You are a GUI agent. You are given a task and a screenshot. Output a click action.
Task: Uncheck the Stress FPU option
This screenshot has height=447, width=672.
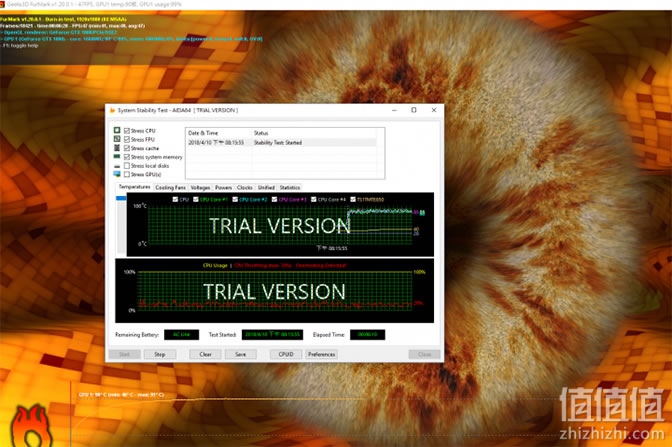point(127,139)
